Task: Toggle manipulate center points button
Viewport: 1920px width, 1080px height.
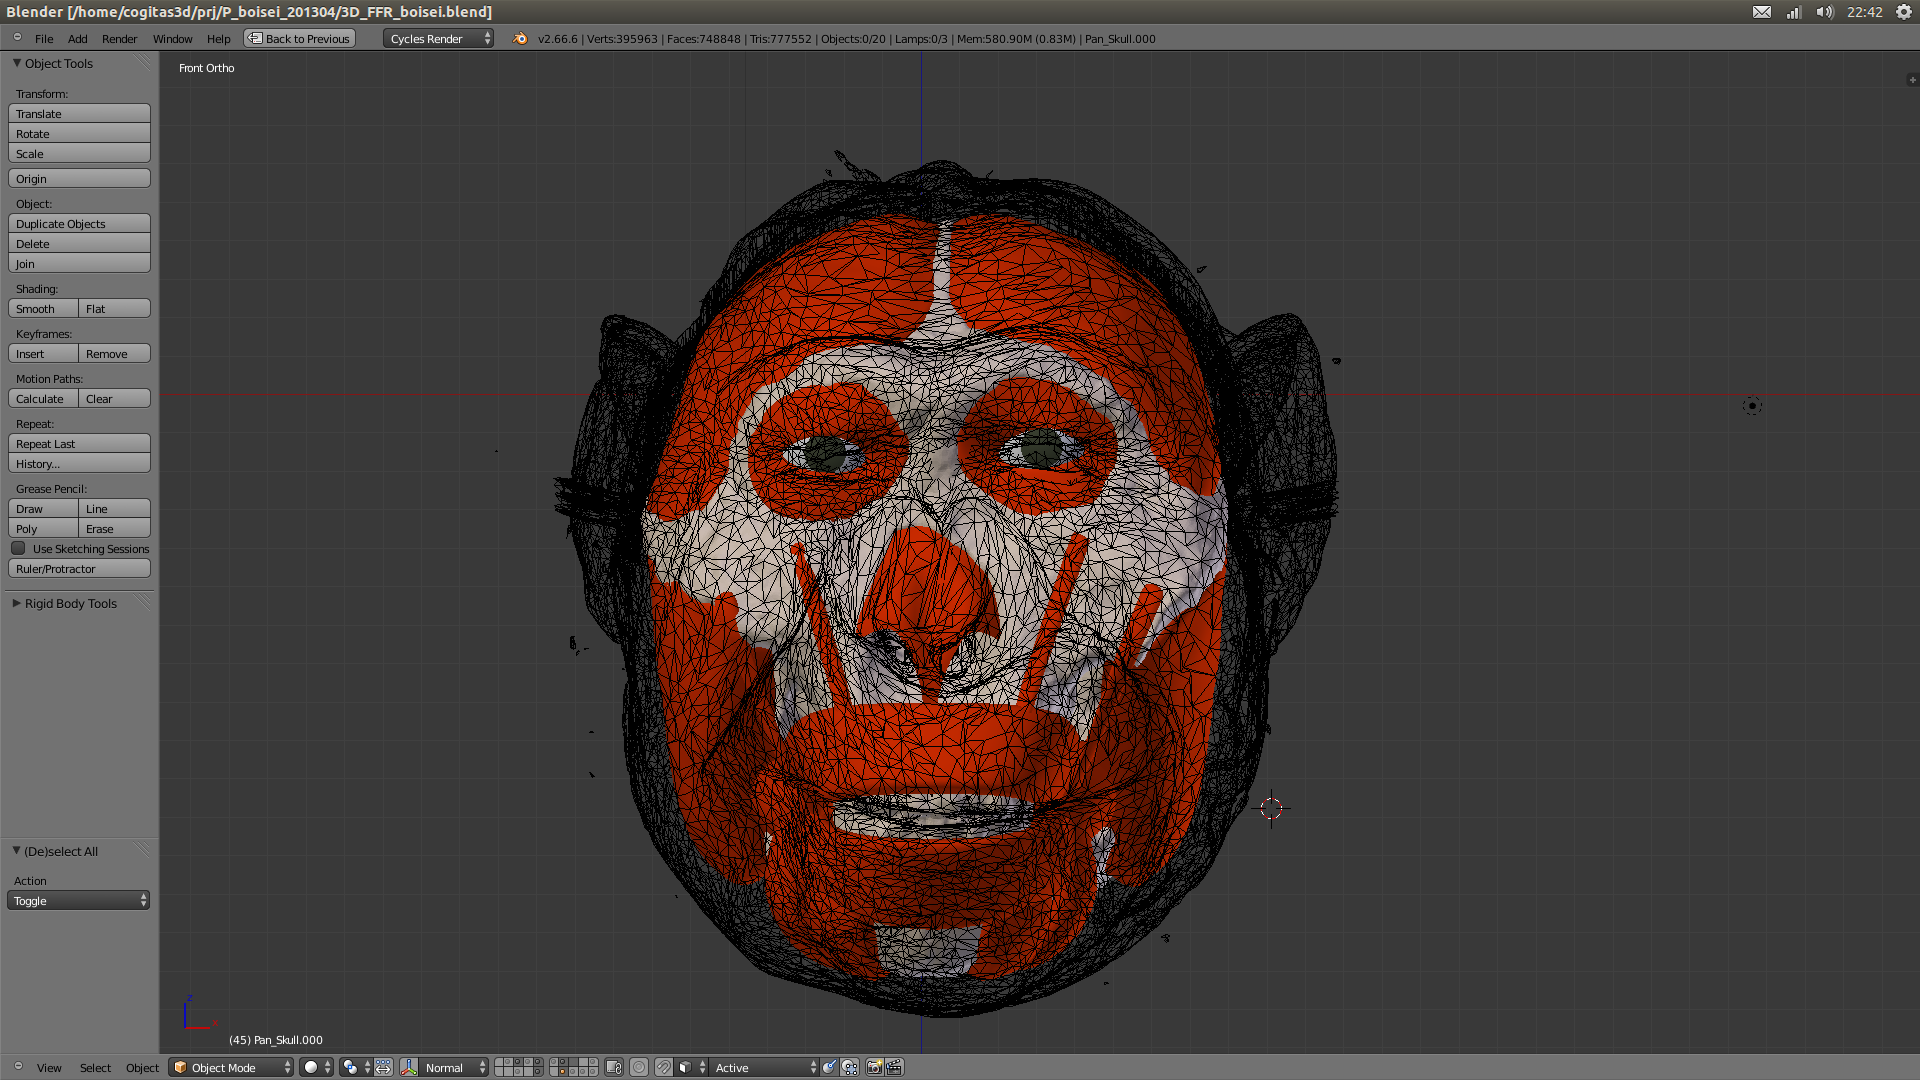Action: coord(383,1067)
